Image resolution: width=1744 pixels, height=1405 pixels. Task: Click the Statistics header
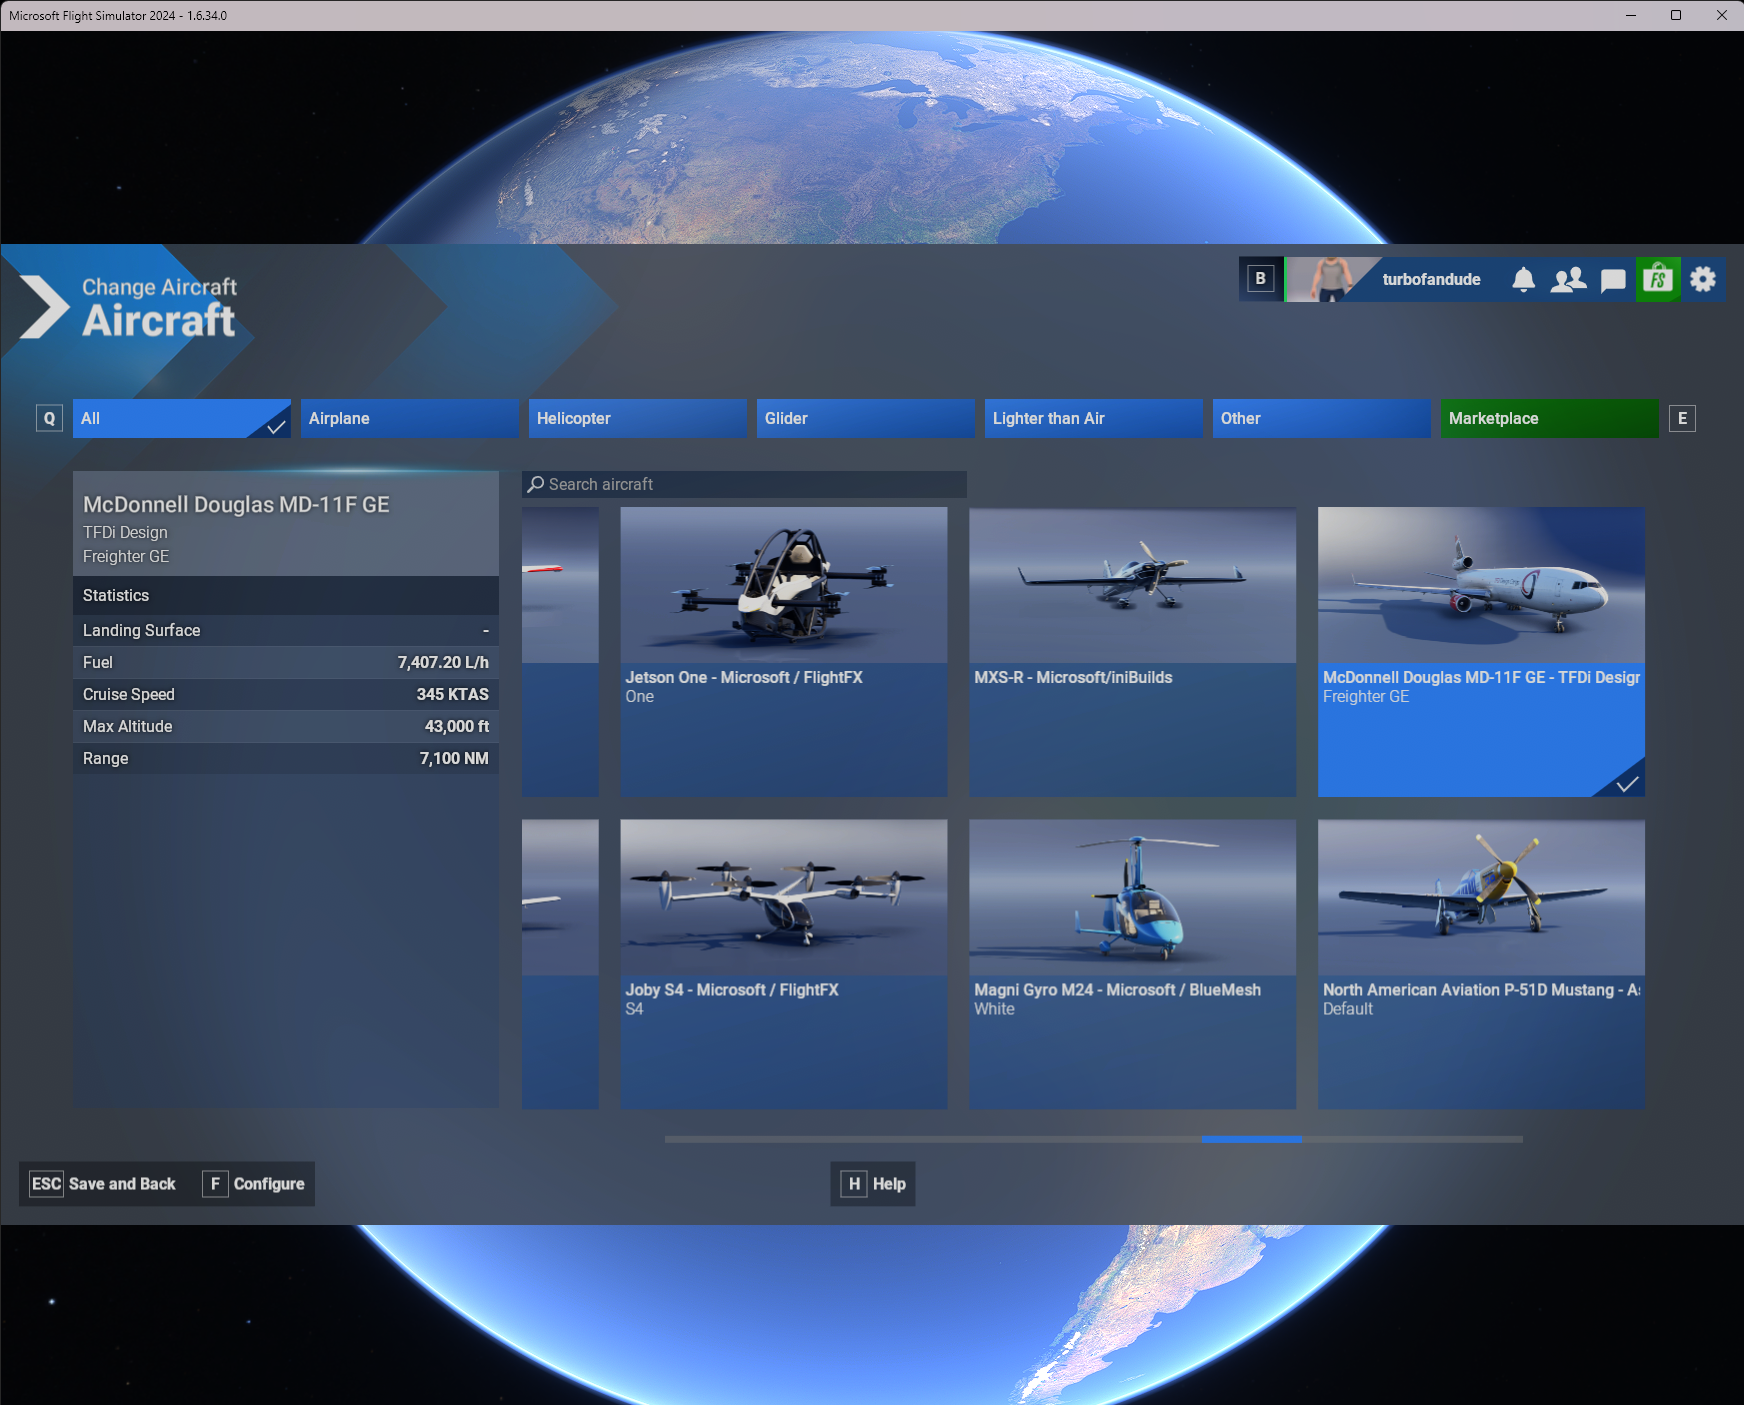coord(286,595)
